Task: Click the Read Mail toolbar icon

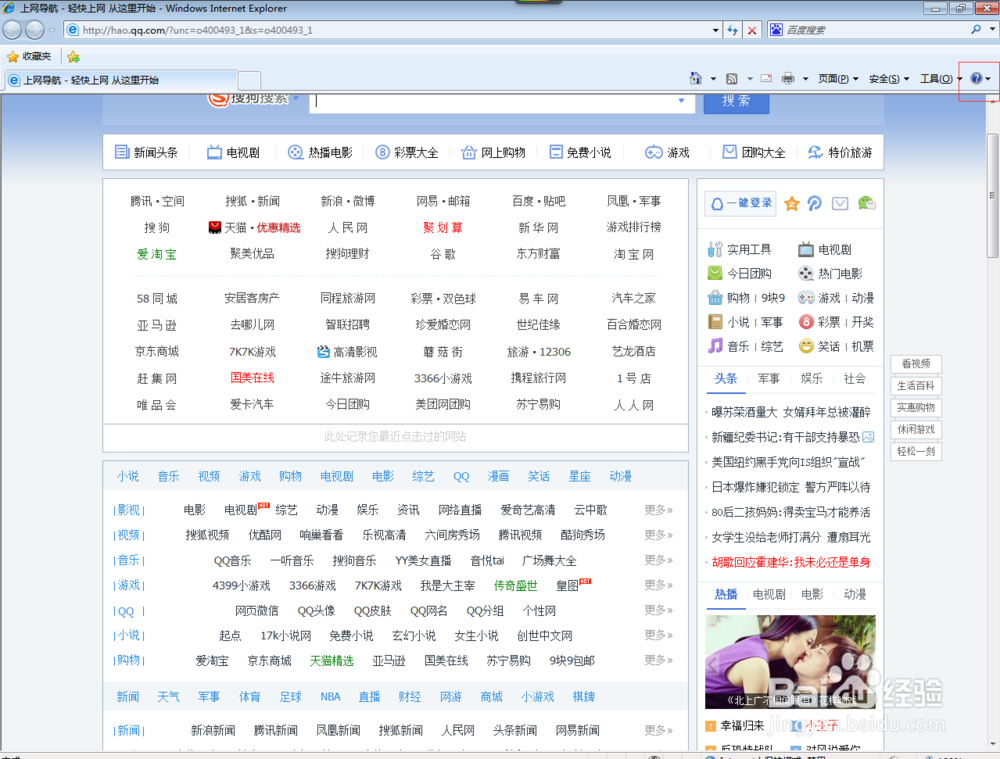Action: (766, 78)
